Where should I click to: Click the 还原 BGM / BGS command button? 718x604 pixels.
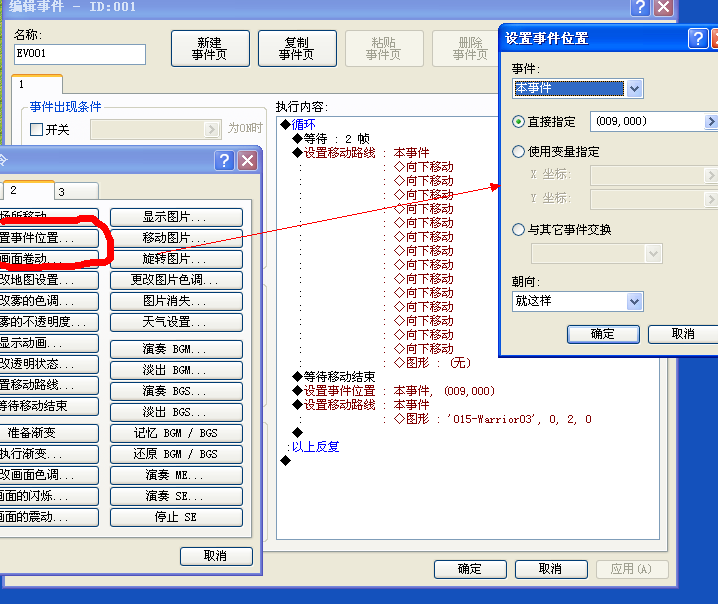click(x=176, y=455)
